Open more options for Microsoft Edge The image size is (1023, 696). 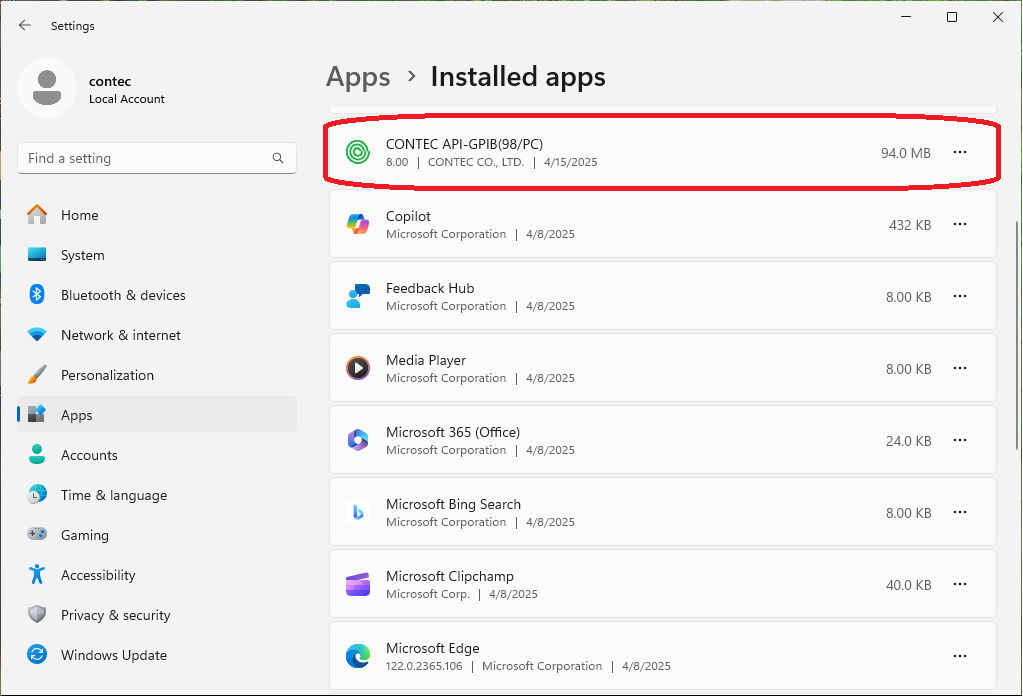(960, 656)
